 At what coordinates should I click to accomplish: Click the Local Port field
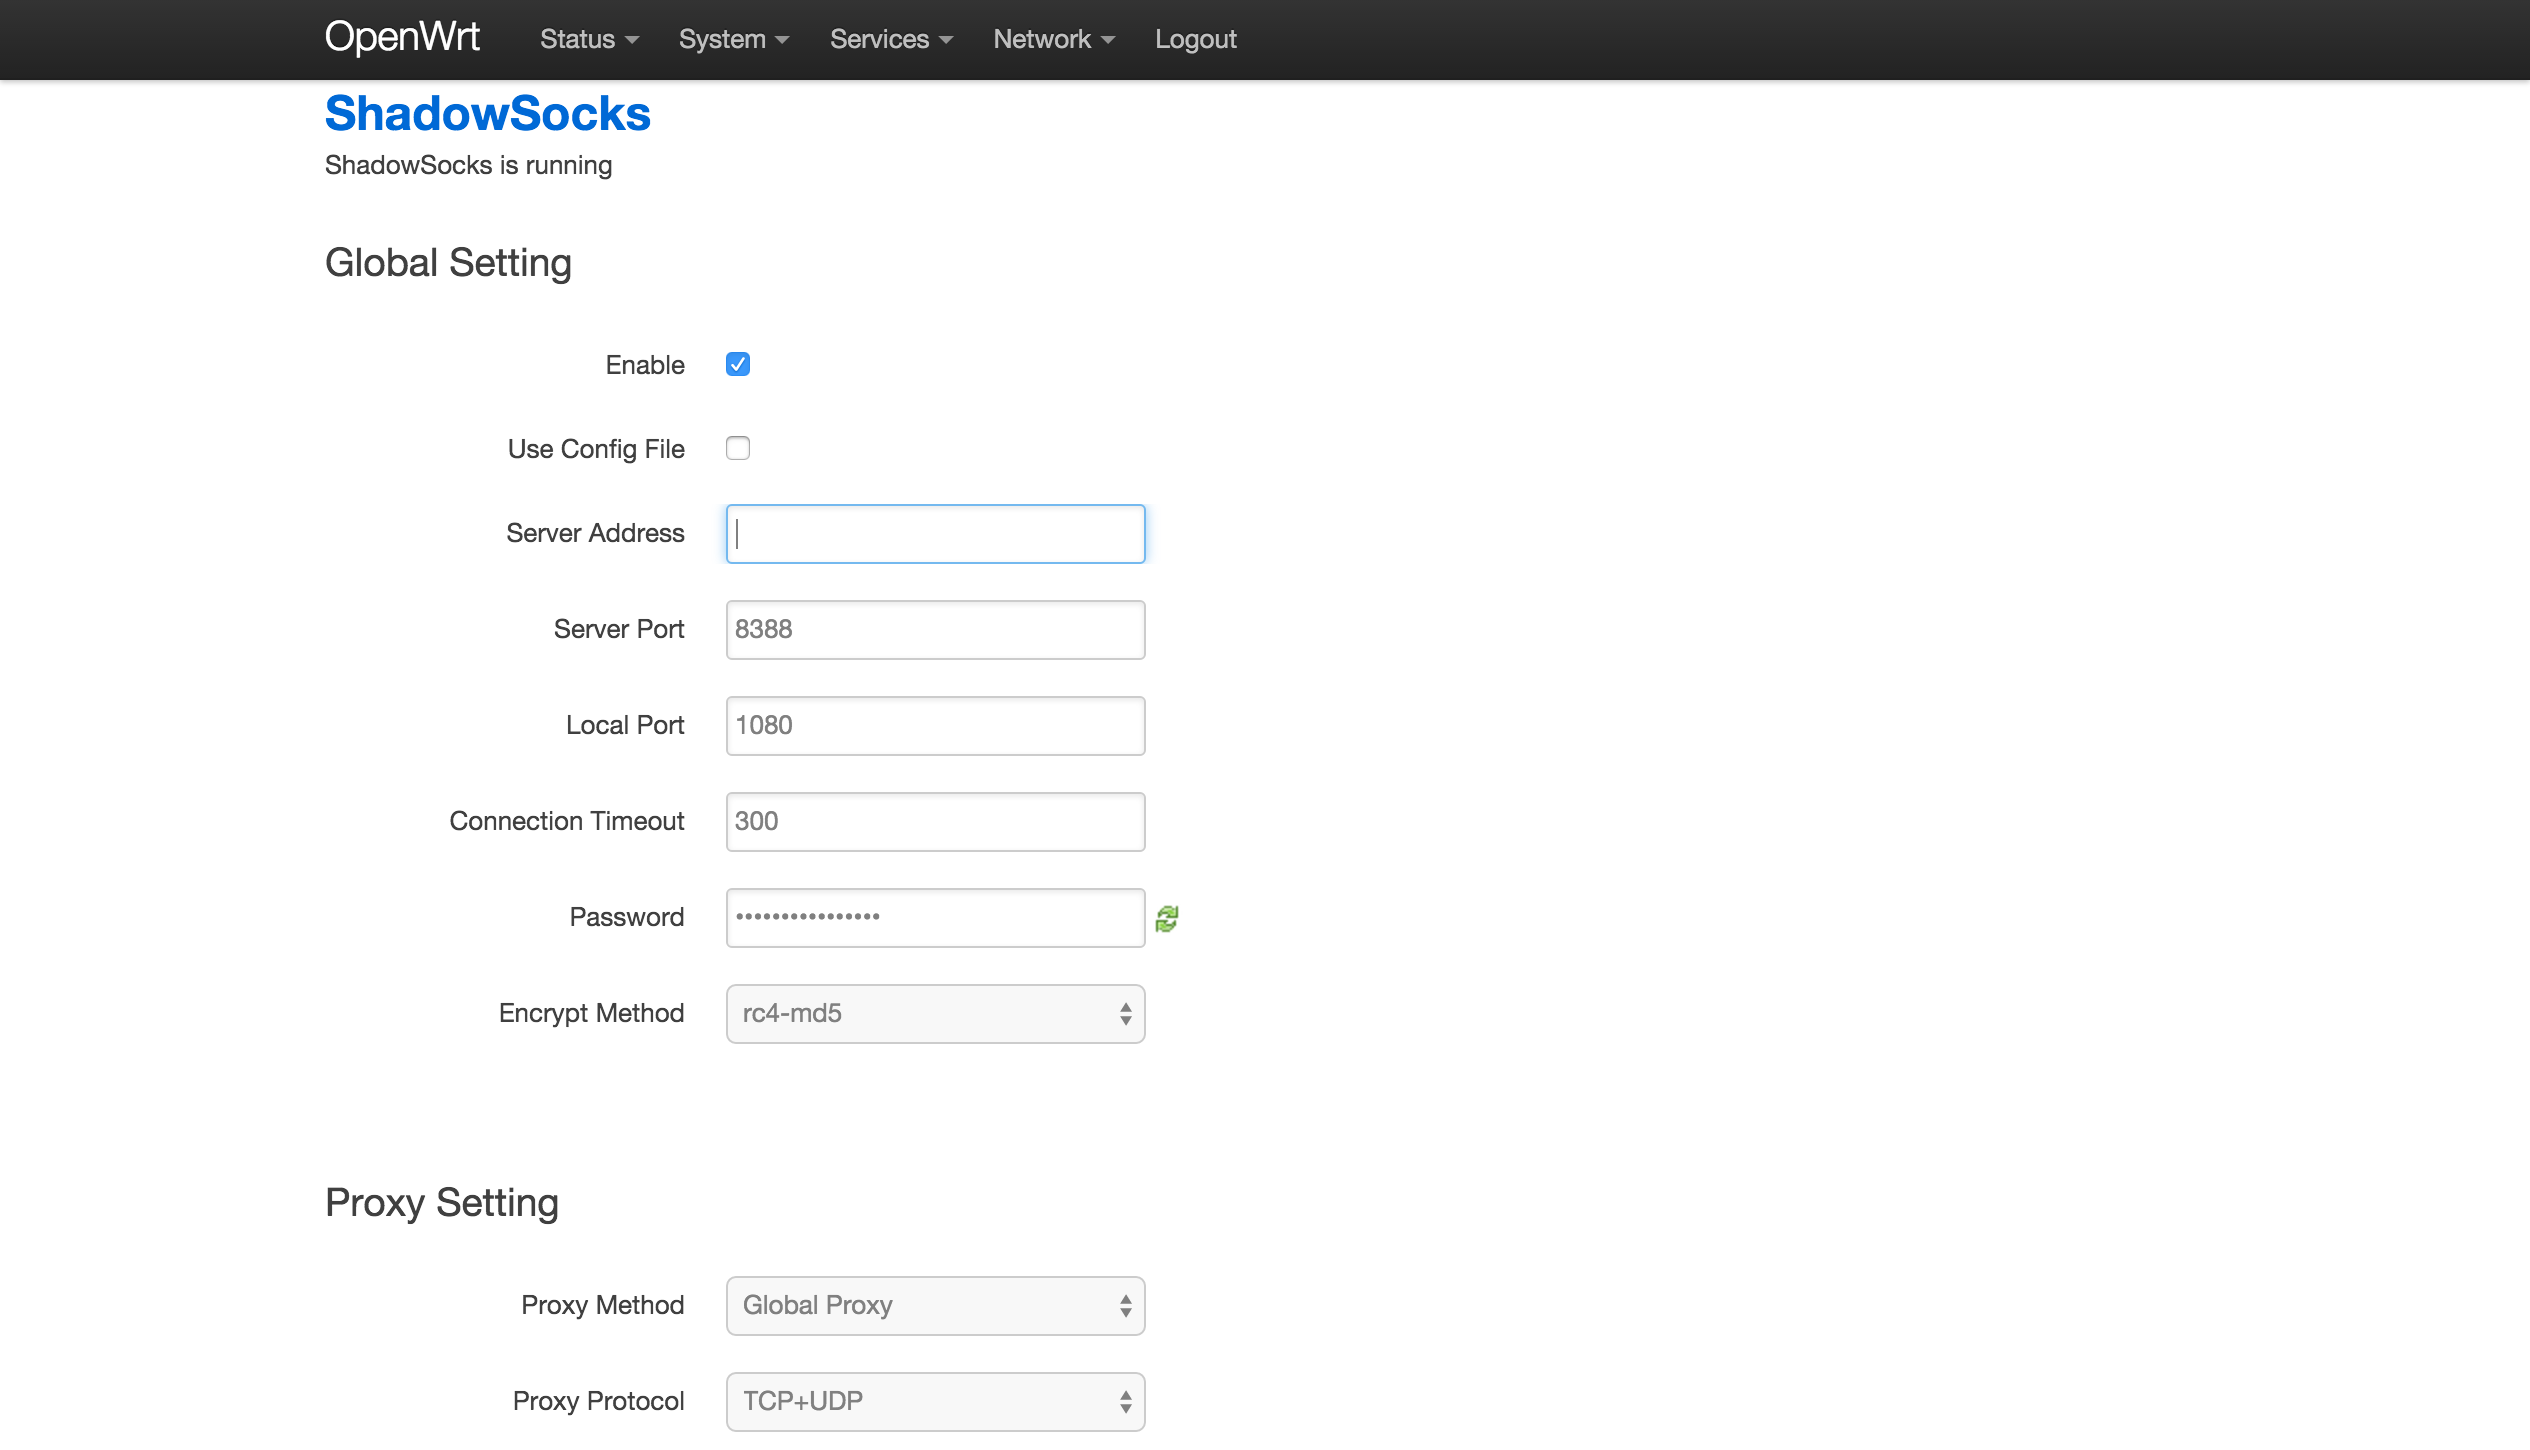(935, 726)
